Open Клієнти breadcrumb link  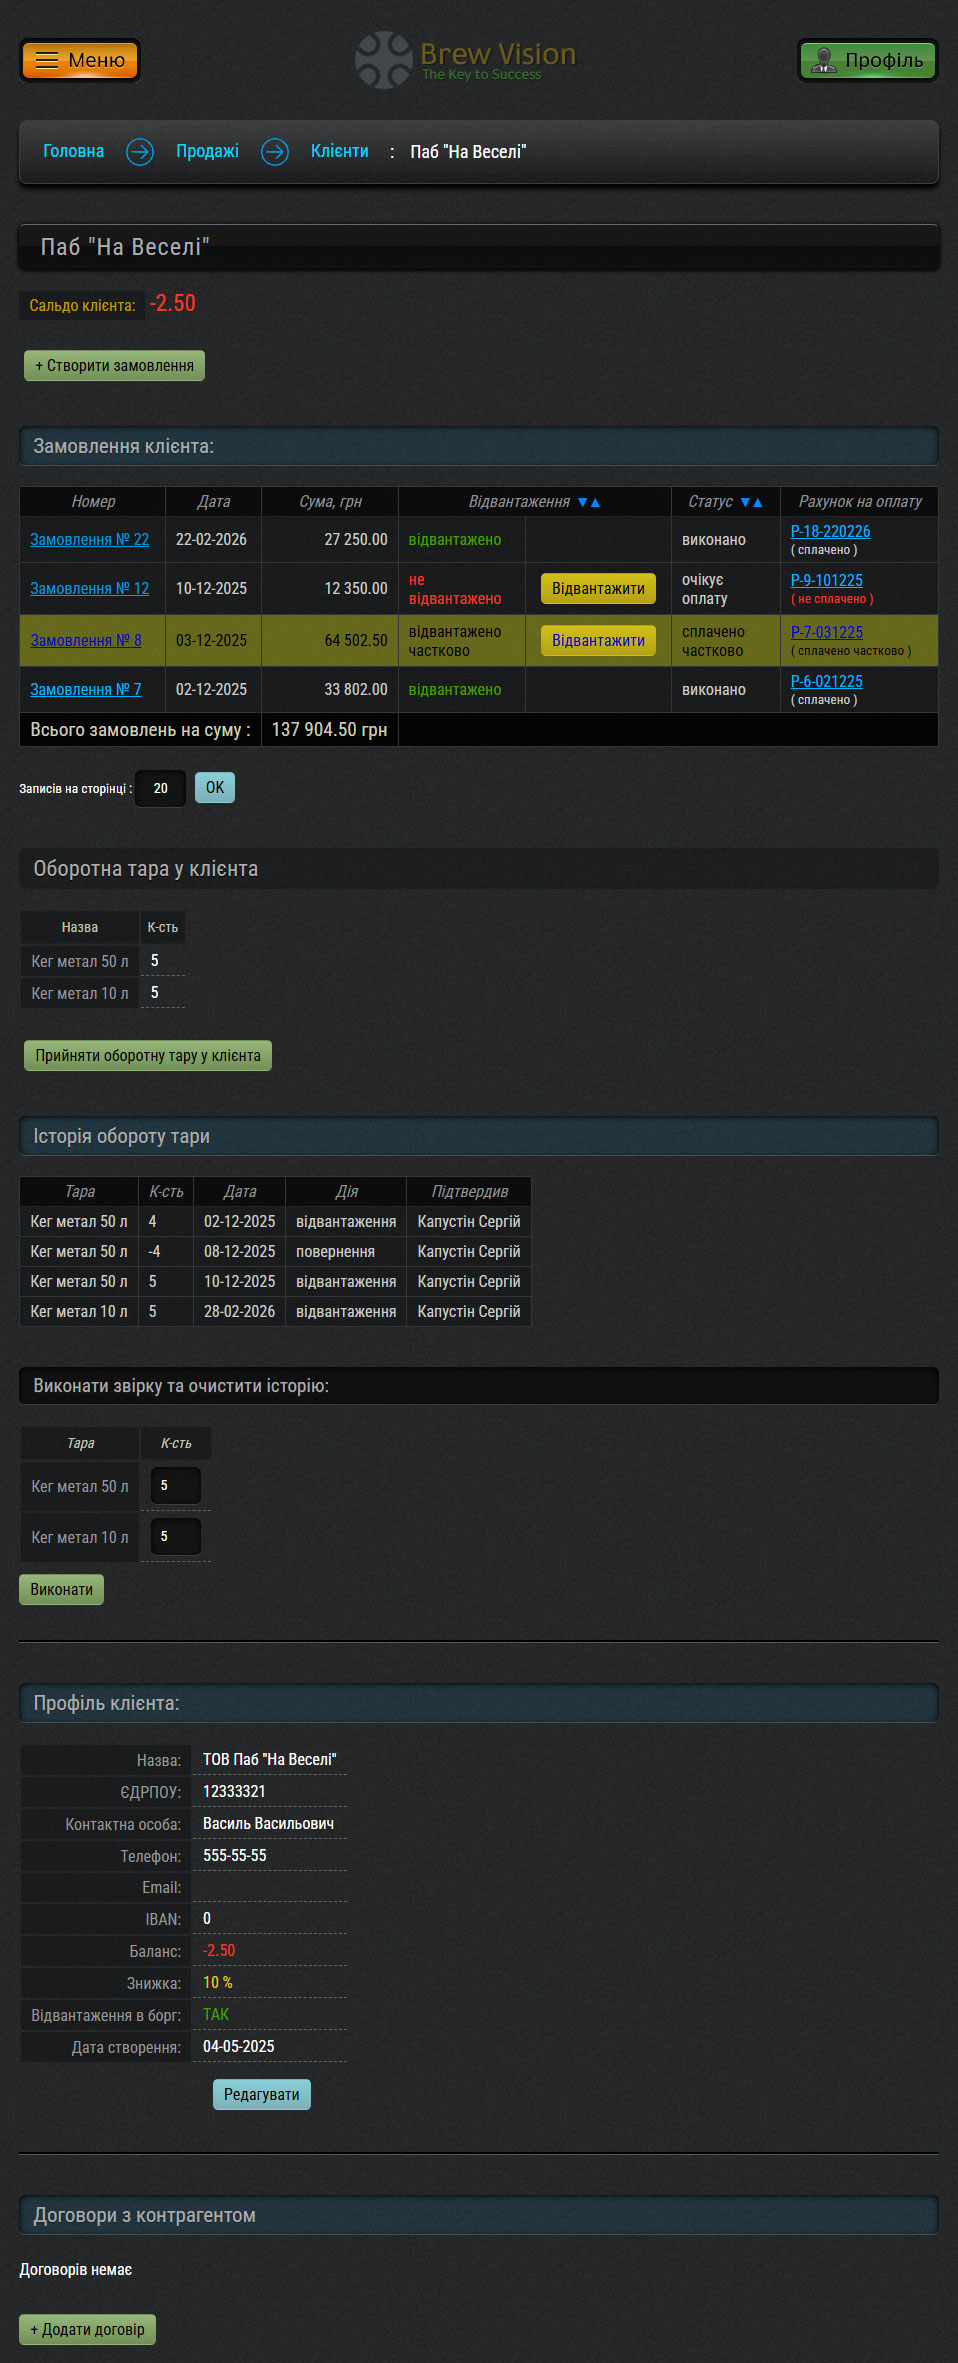(339, 152)
